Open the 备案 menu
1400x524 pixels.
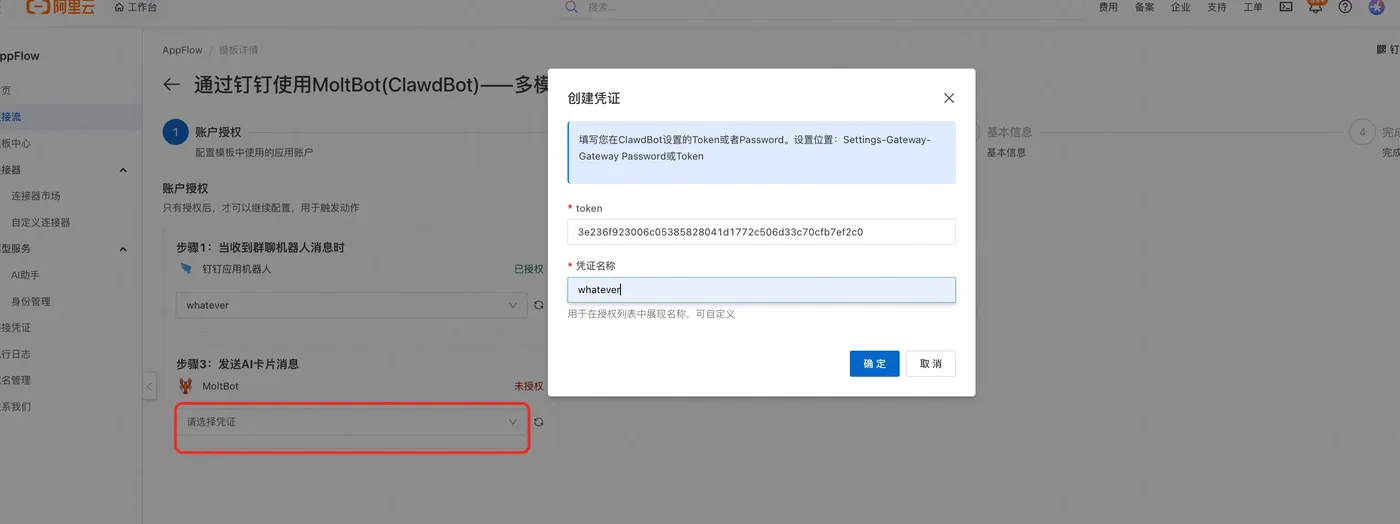(1145, 7)
